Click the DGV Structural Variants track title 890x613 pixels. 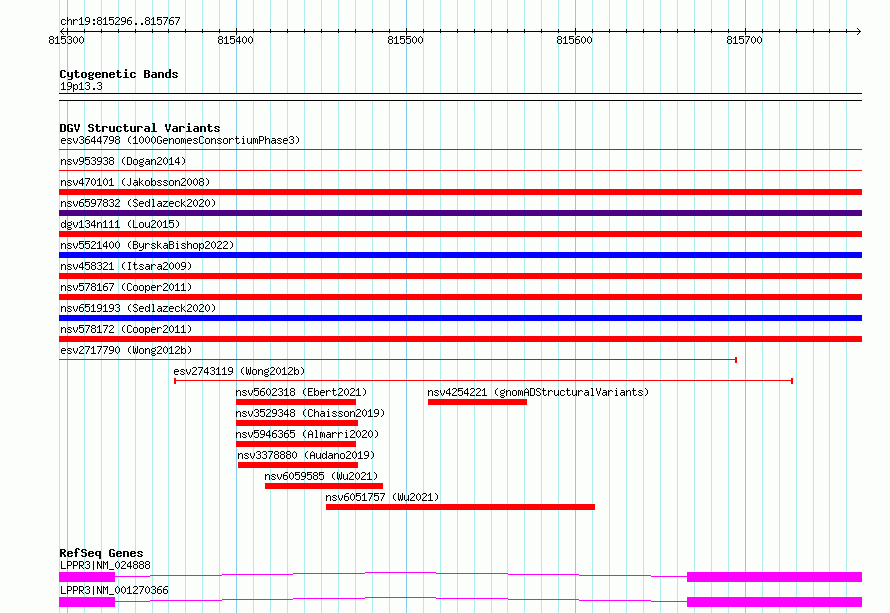pyautogui.click(x=140, y=128)
